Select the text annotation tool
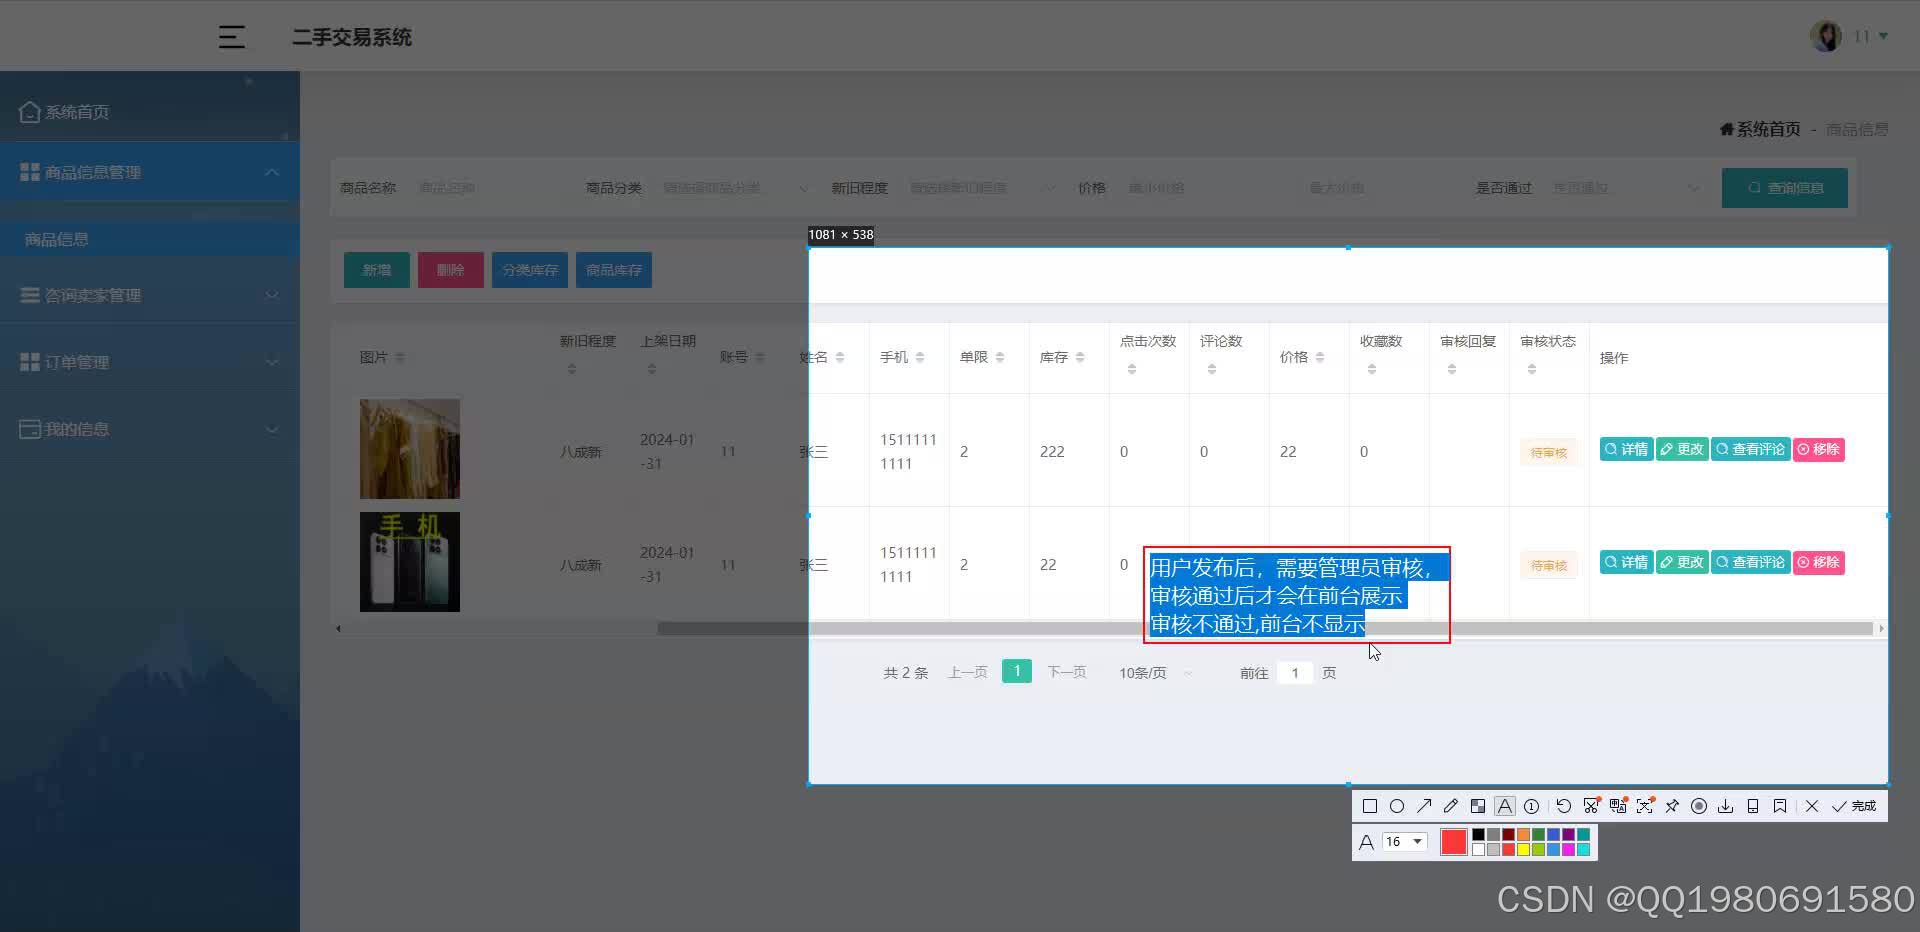 tap(1505, 806)
